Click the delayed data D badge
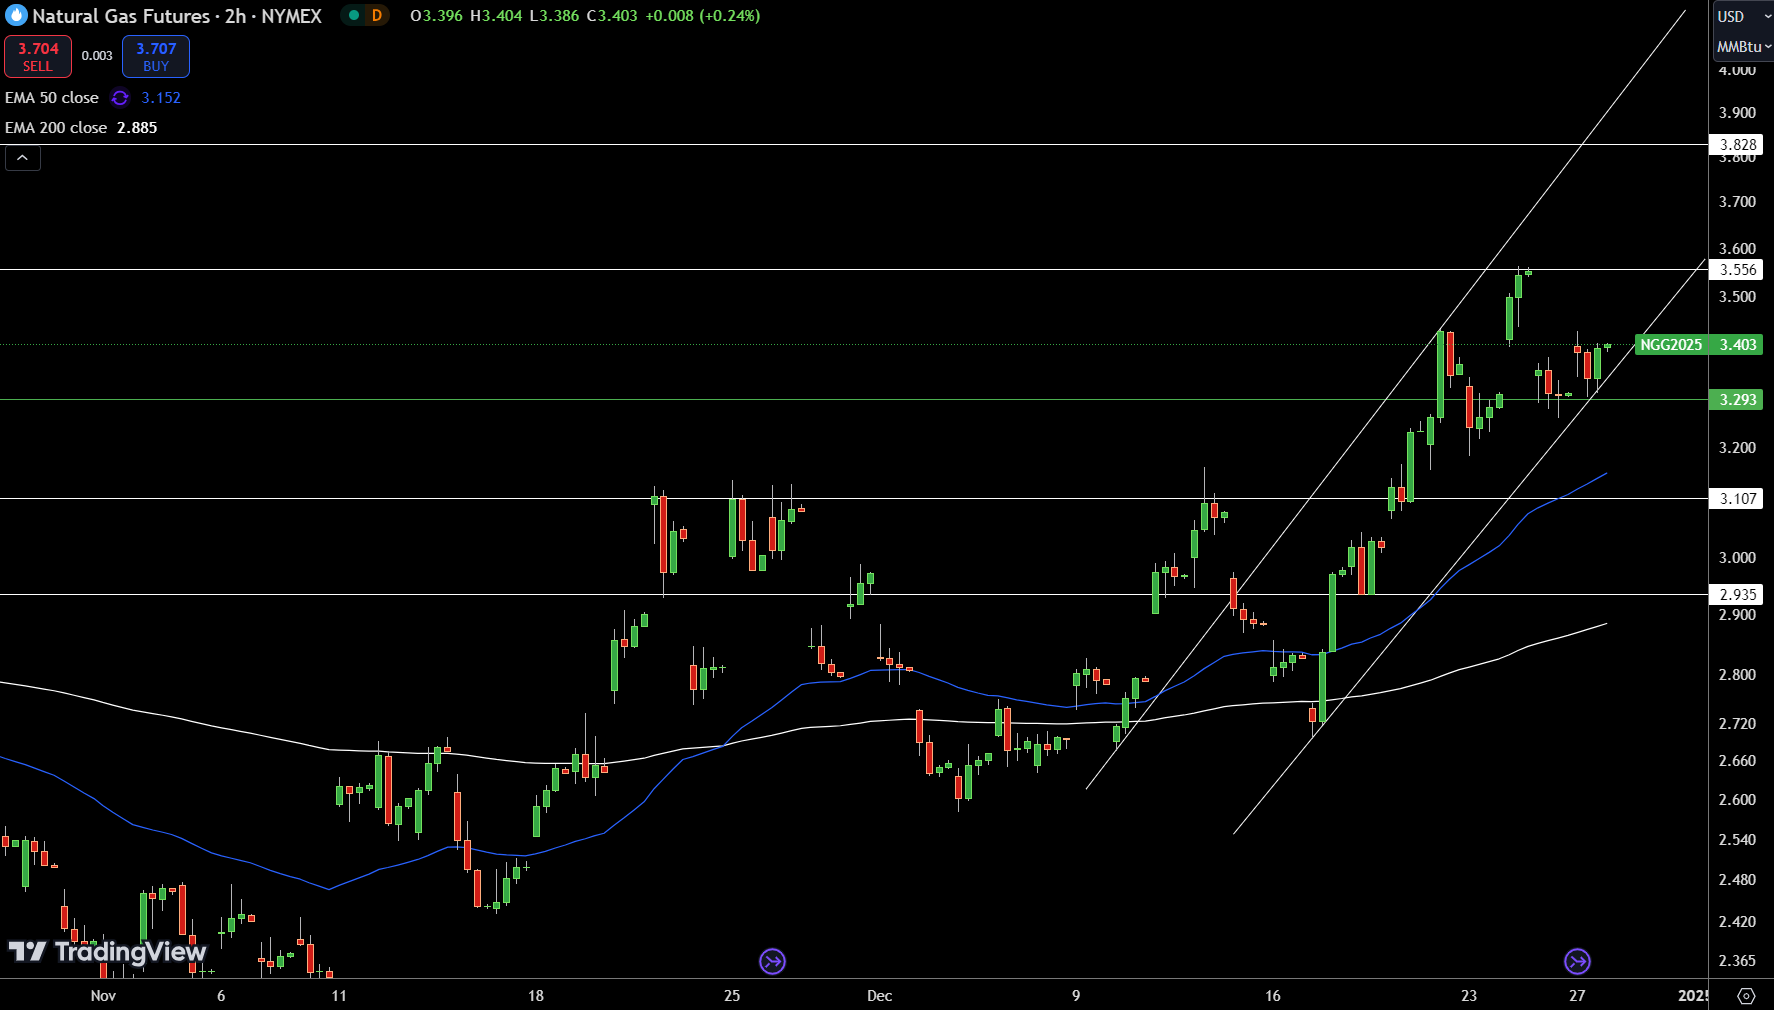This screenshot has height=1010, width=1774. click(377, 16)
